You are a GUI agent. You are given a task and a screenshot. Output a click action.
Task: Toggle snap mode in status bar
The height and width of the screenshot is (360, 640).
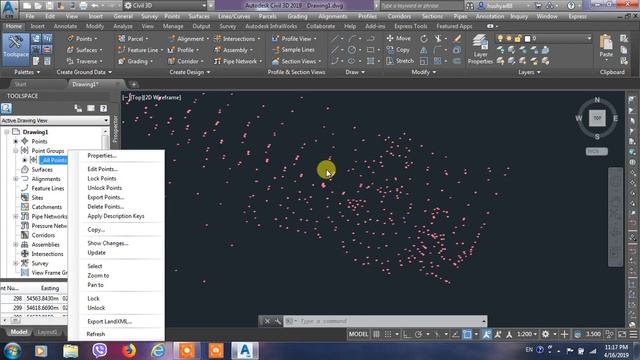388,334
